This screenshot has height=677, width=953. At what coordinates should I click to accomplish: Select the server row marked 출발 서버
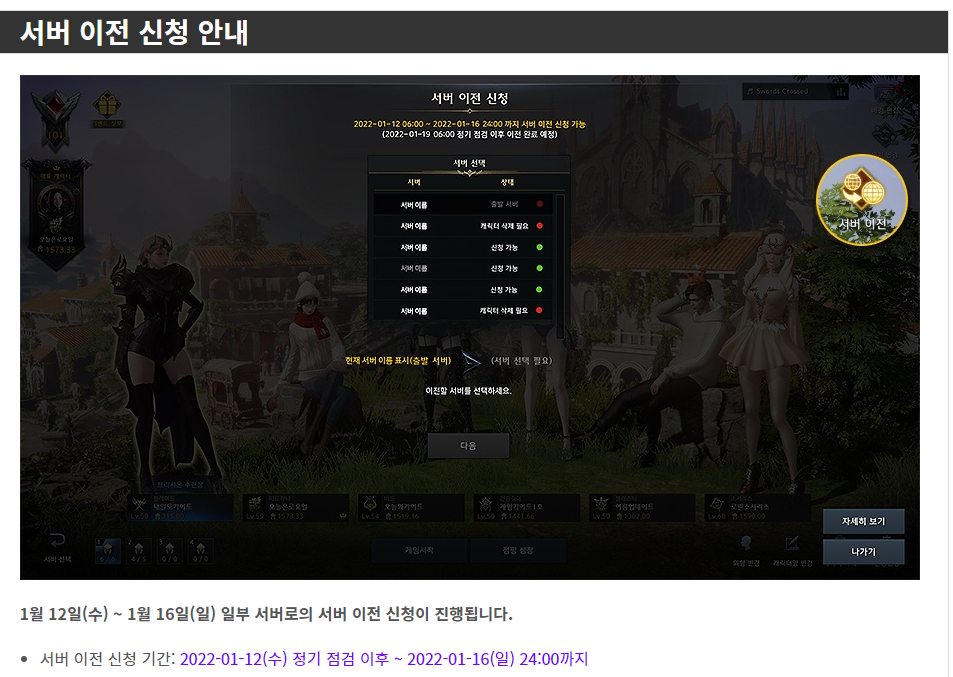(463, 205)
